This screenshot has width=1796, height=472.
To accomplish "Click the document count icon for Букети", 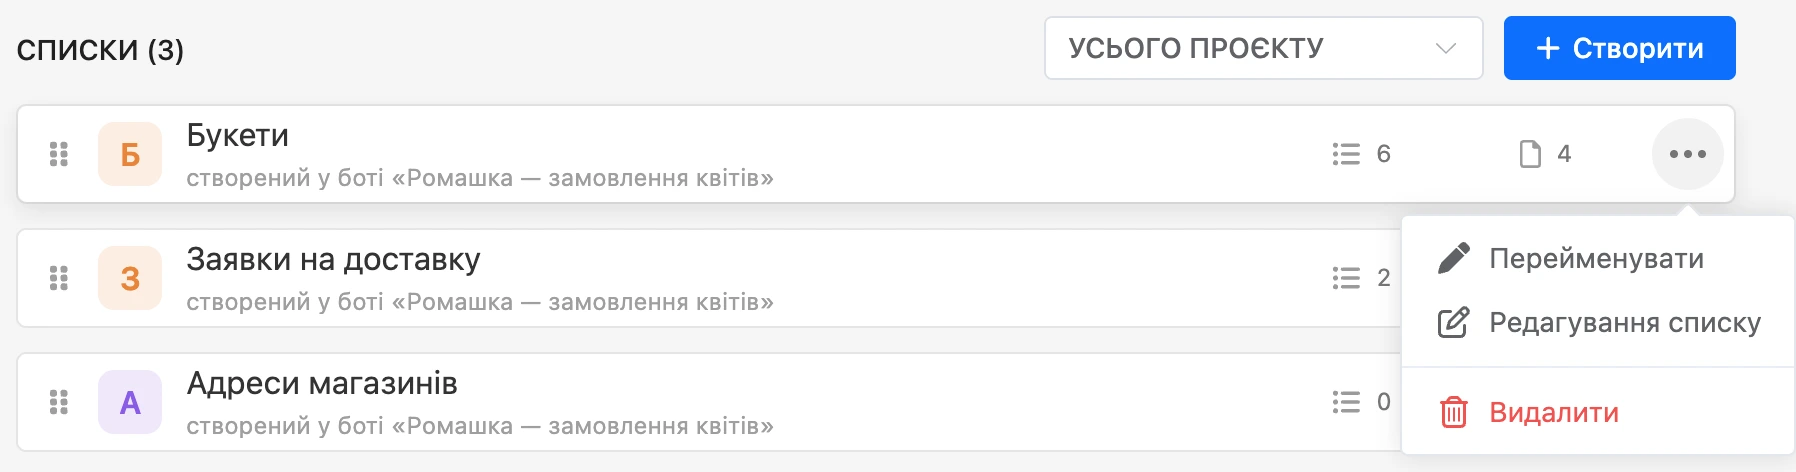I will (x=1530, y=154).
